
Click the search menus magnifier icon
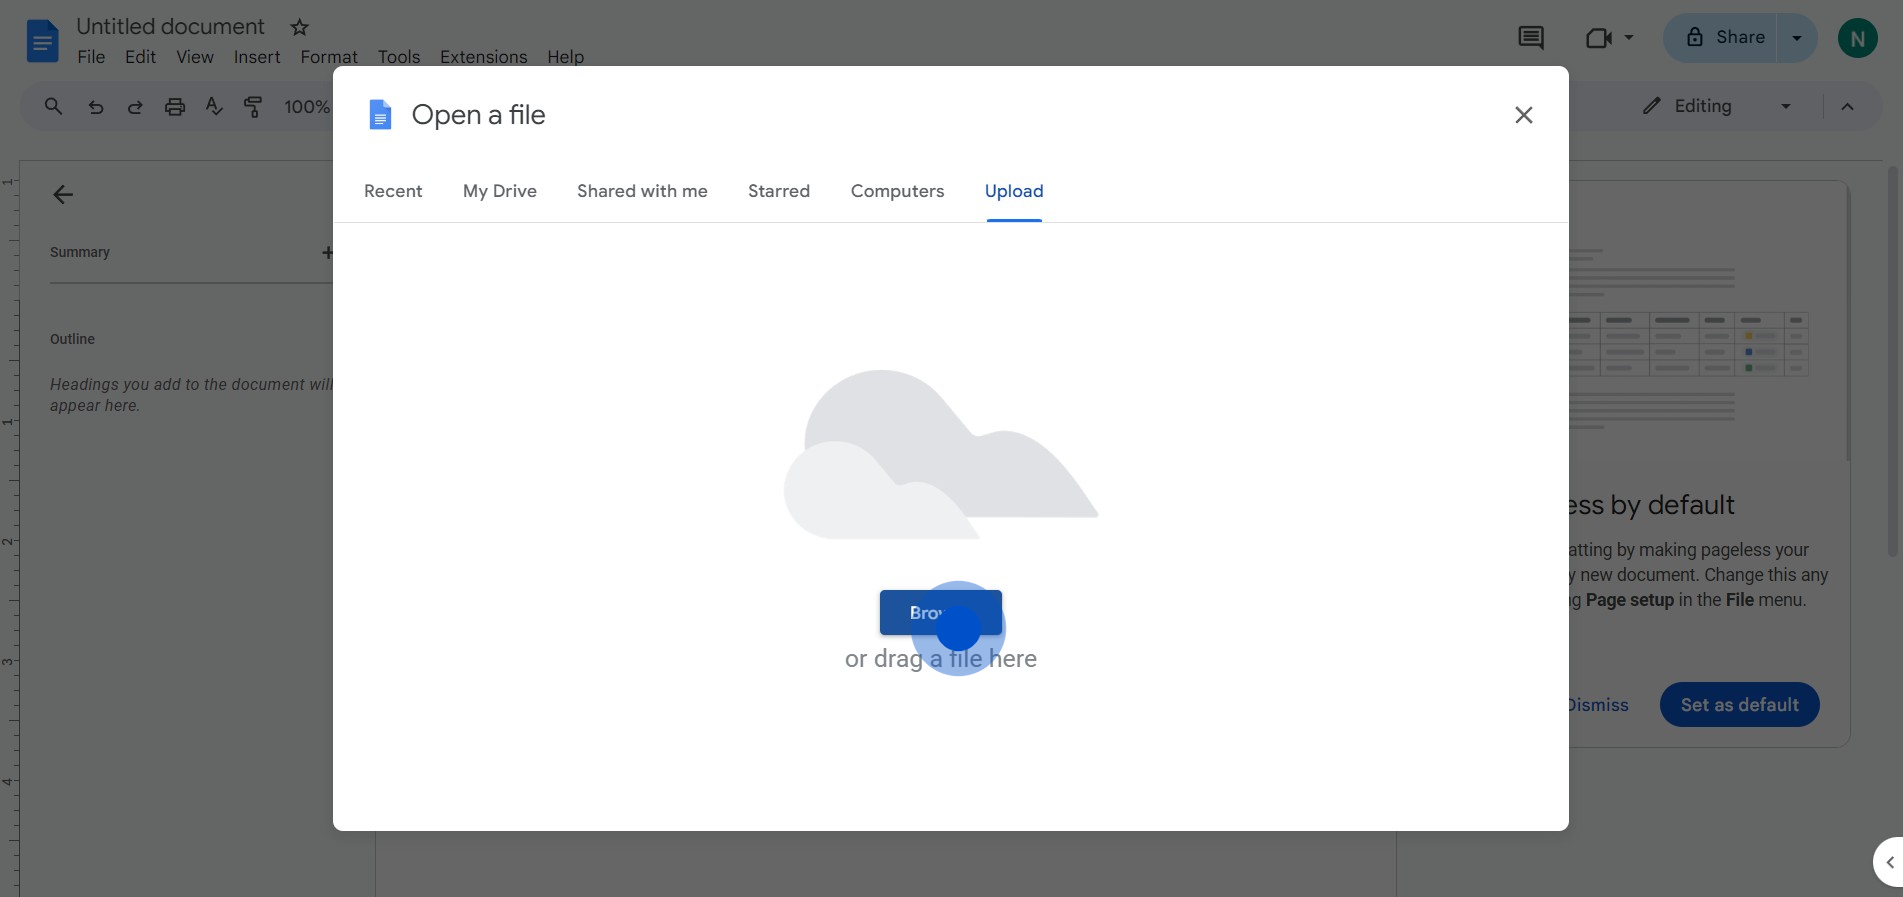[53, 106]
